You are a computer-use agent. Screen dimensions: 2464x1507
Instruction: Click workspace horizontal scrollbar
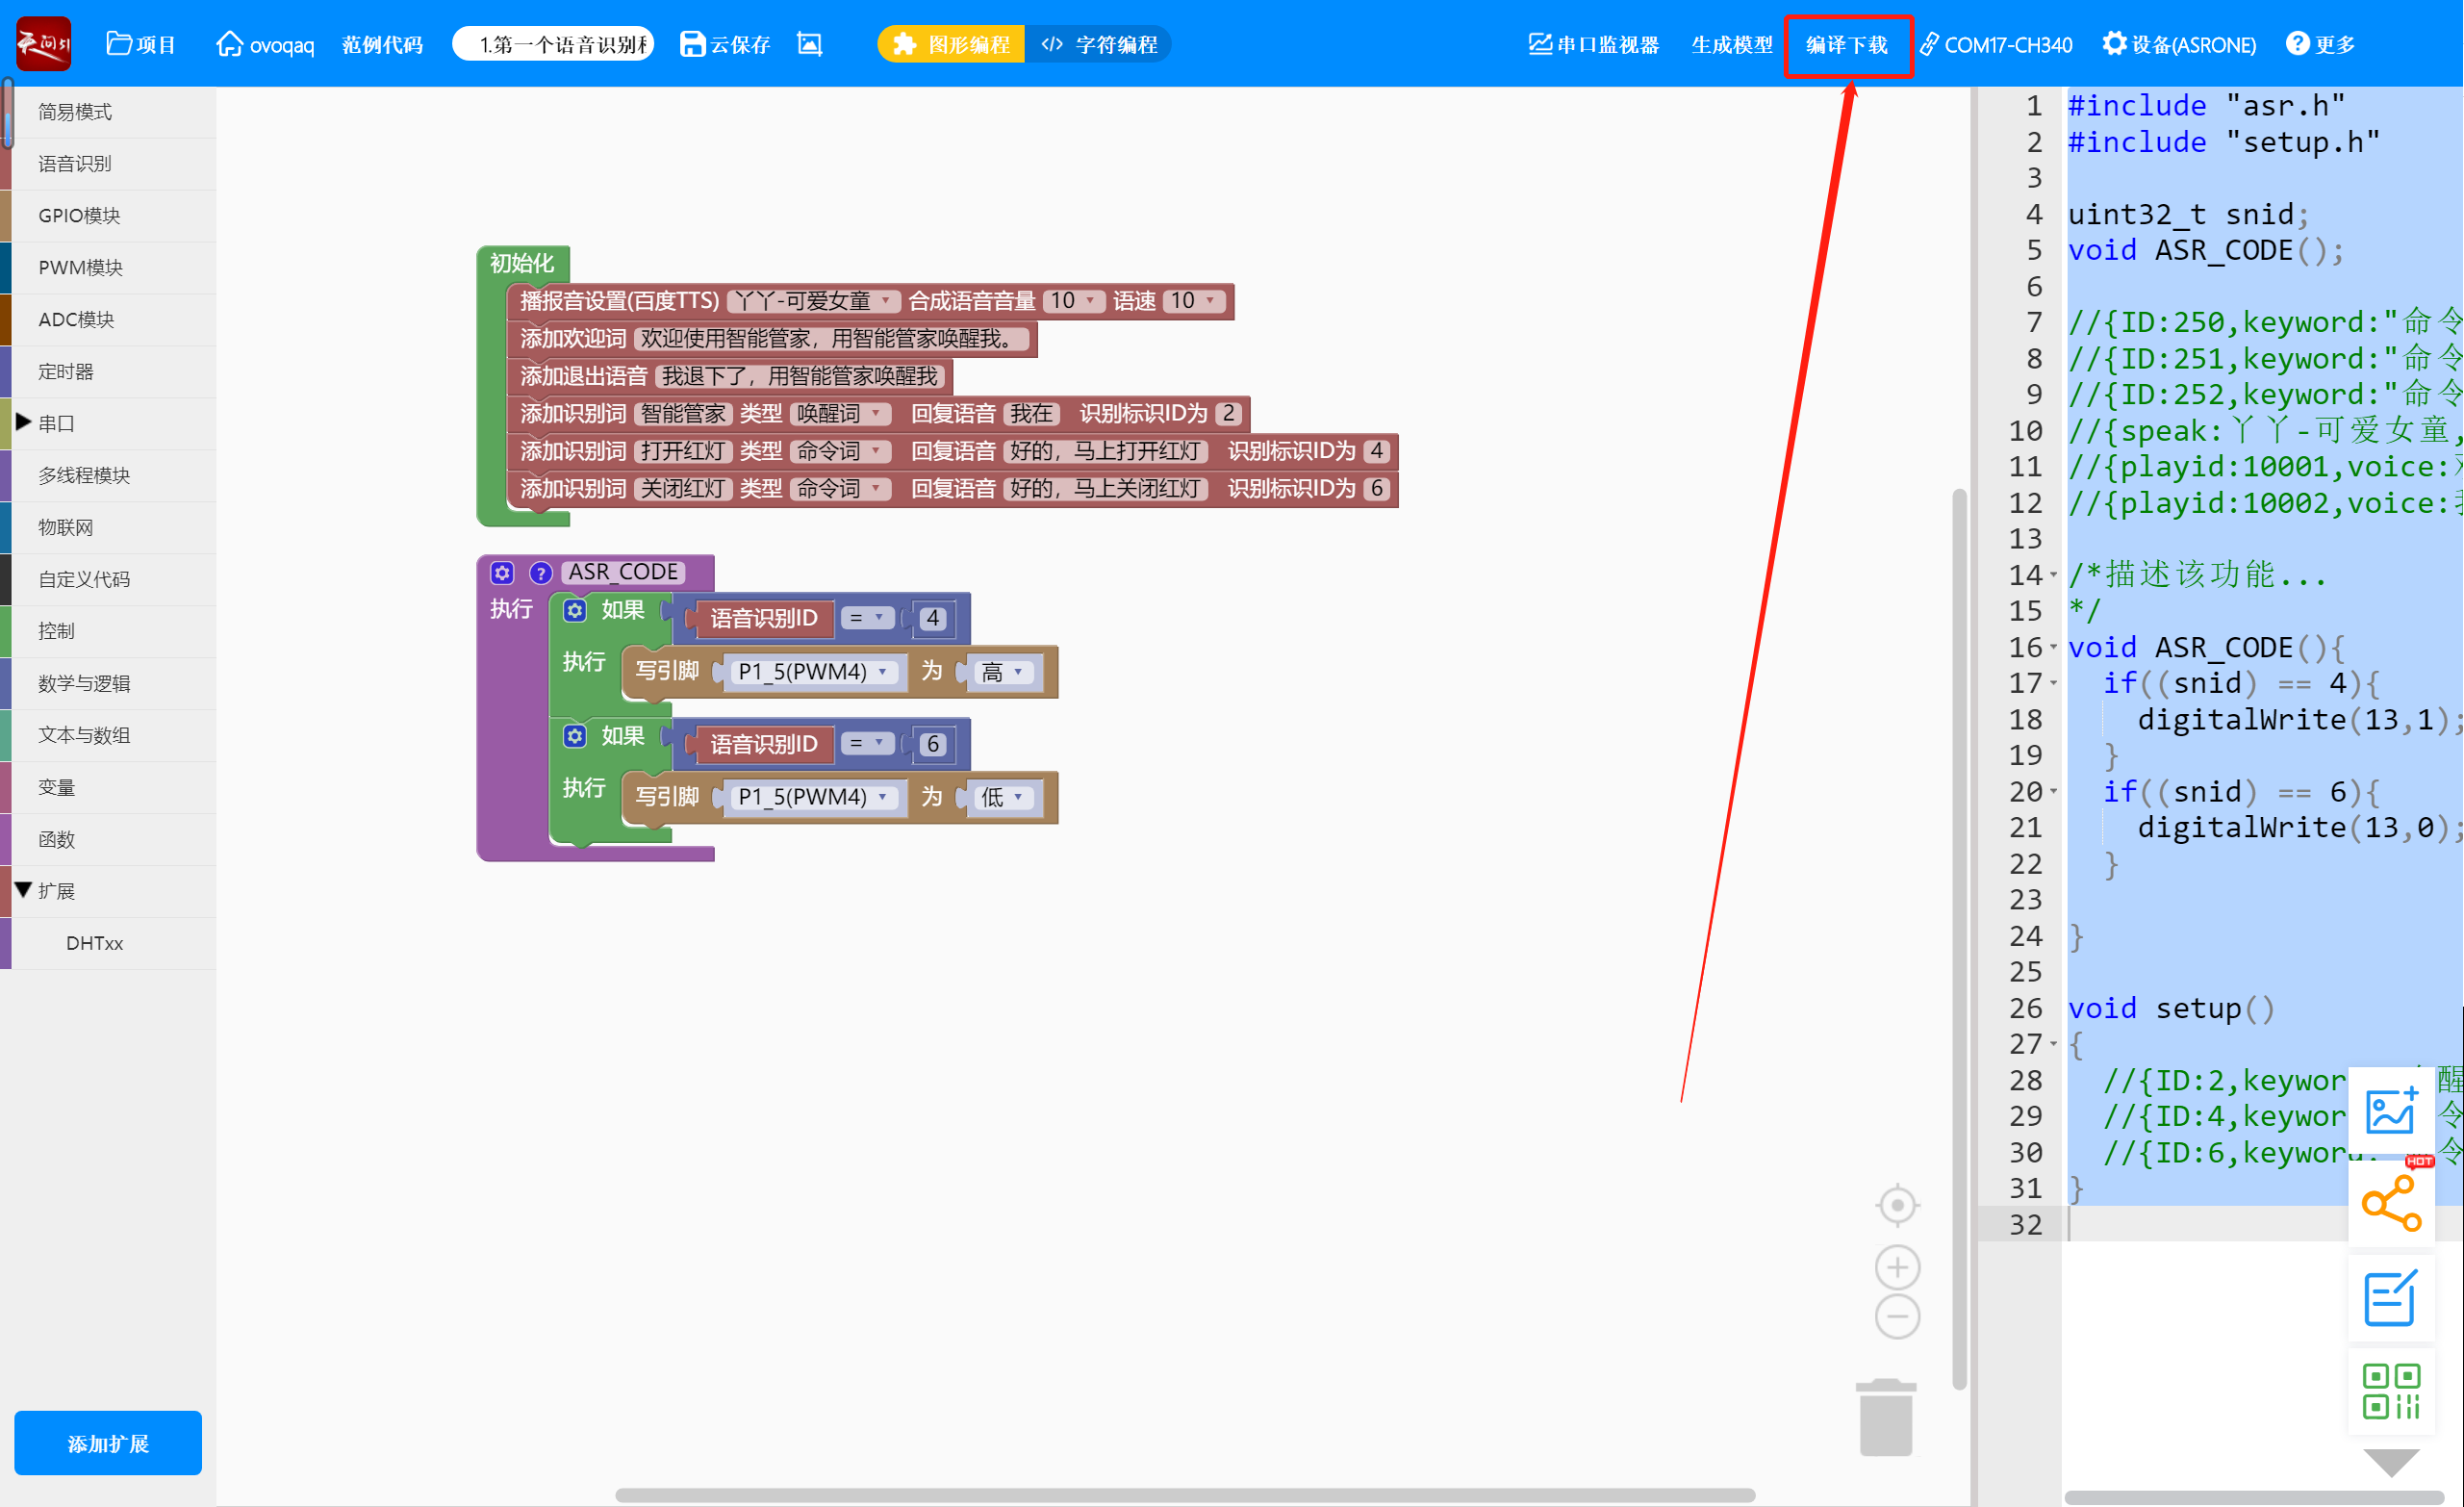[1185, 1495]
